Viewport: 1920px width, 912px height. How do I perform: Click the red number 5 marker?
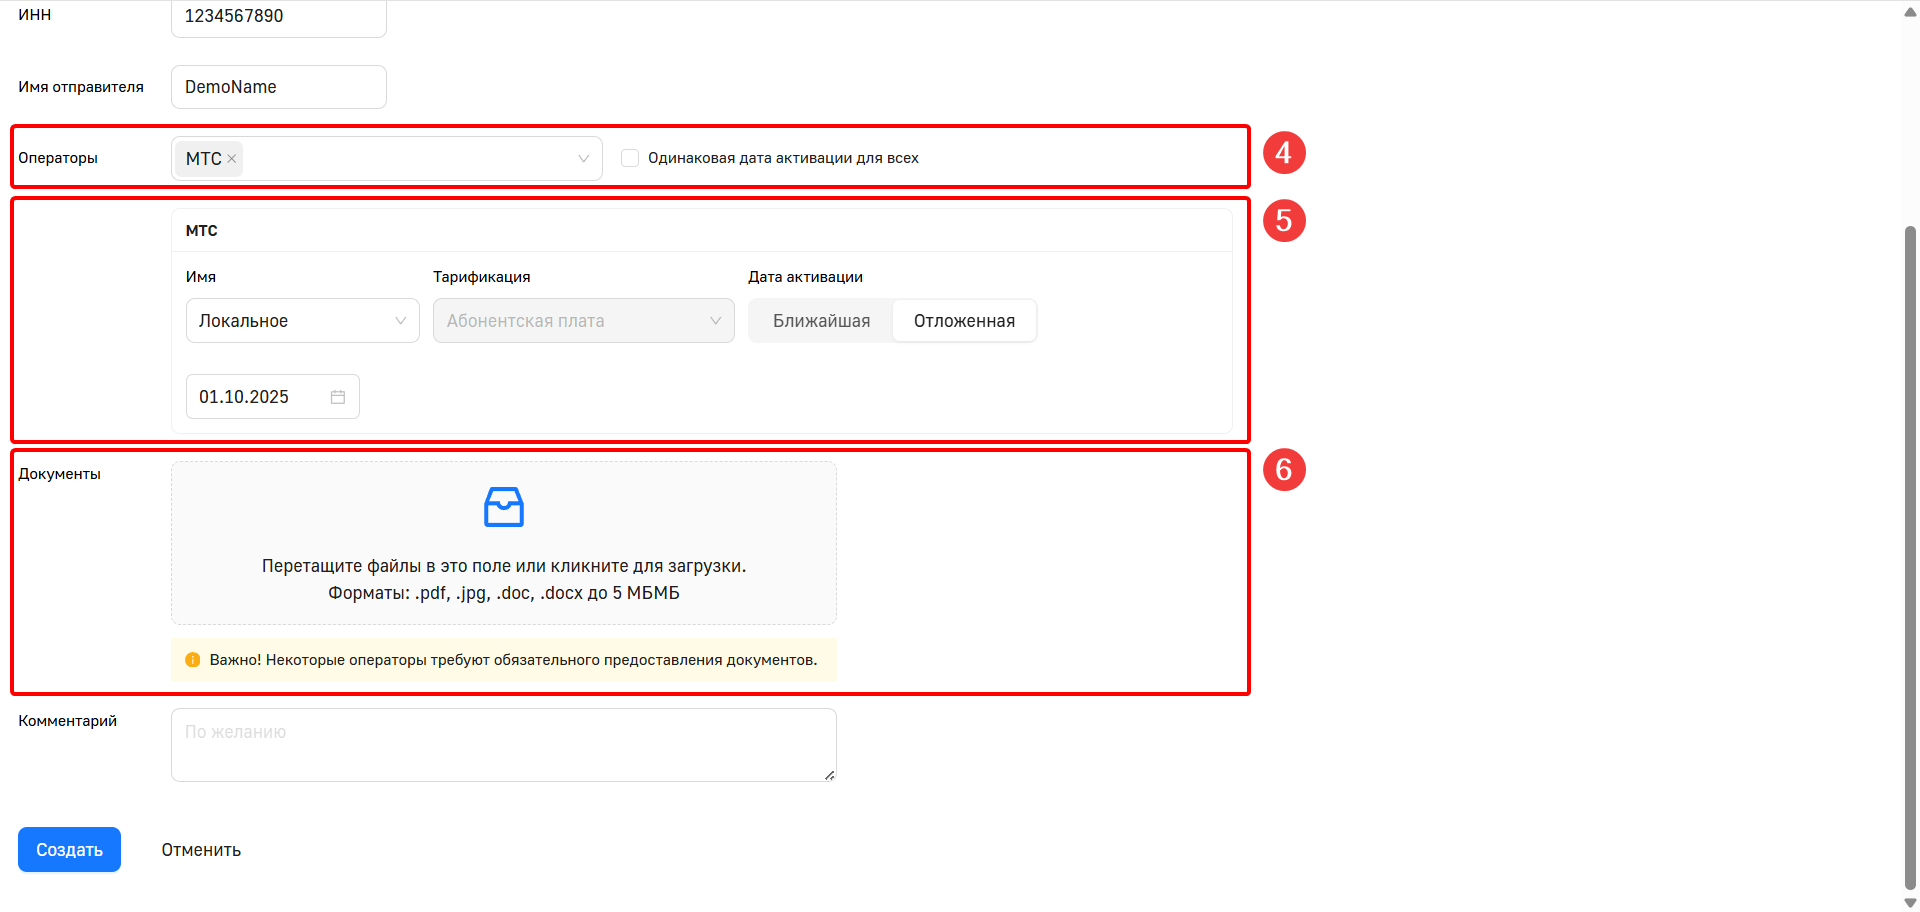tap(1284, 221)
